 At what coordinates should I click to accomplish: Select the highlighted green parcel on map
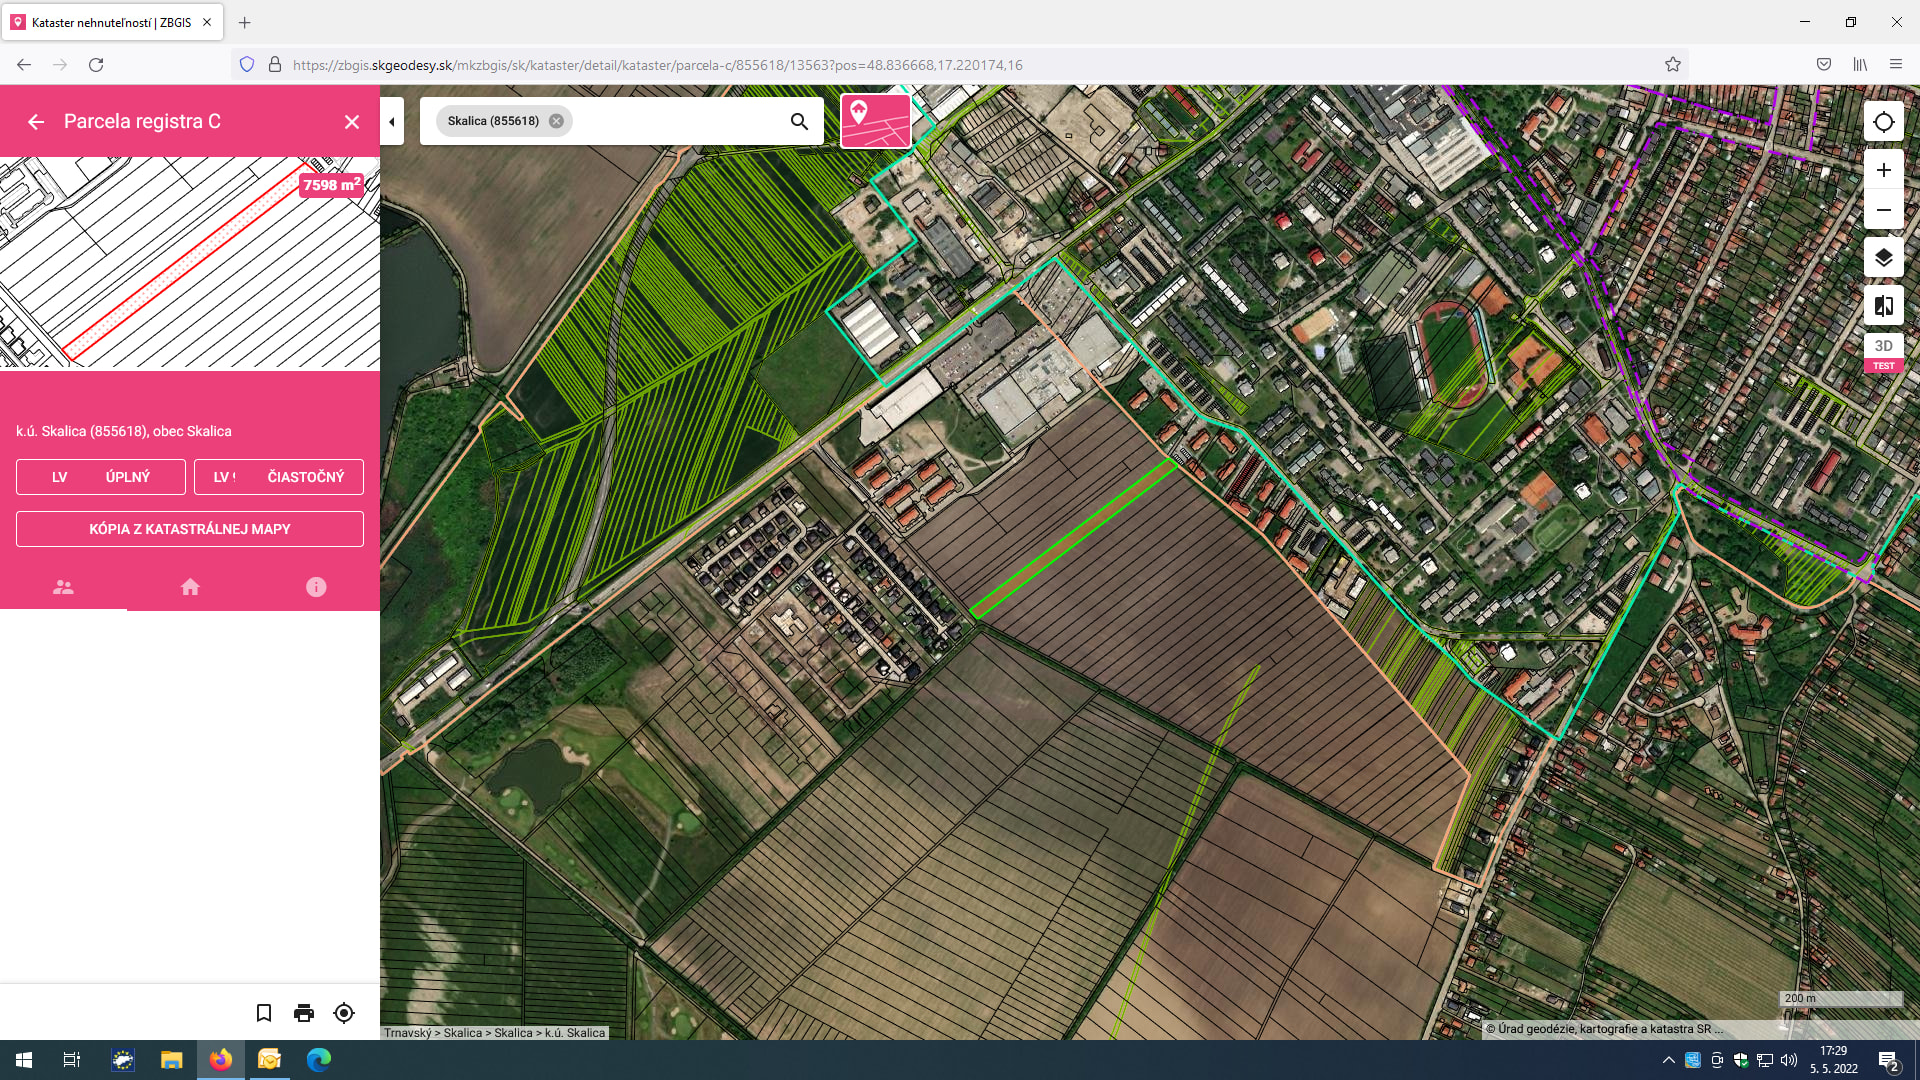pyautogui.click(x=1073, y=538)
